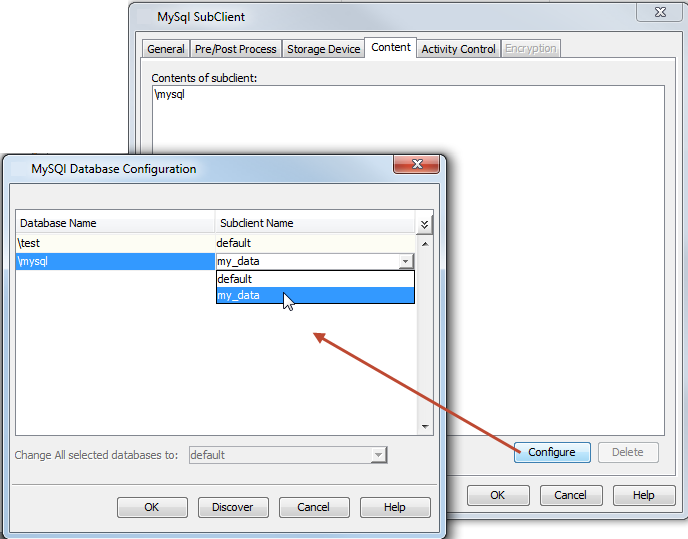This screenshot has height=539, width=688.
Task: Open the General tab
Action: [x=166, y=49]
